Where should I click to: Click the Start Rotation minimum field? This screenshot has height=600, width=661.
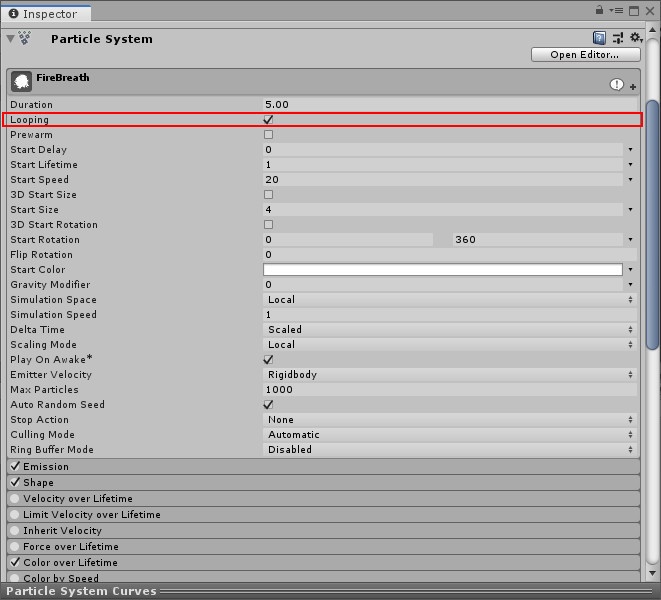click(348, 239)
